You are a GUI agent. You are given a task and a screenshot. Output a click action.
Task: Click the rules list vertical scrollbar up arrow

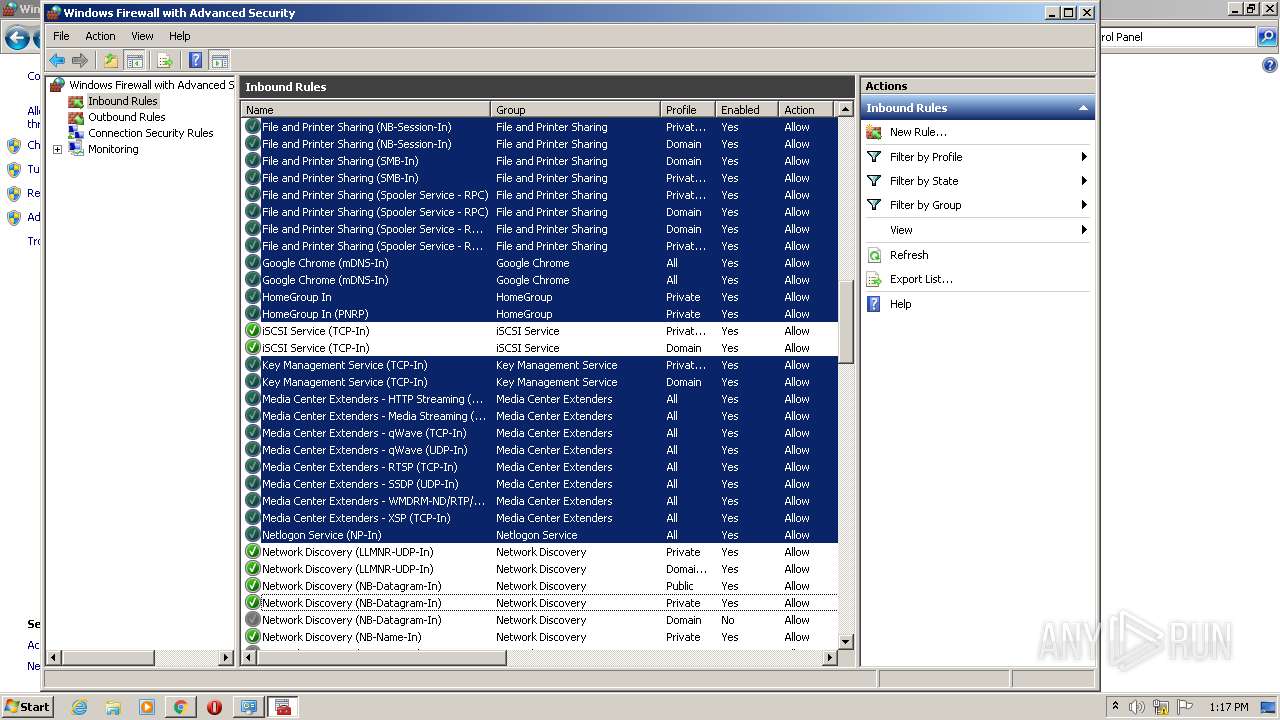coord(846,110)
